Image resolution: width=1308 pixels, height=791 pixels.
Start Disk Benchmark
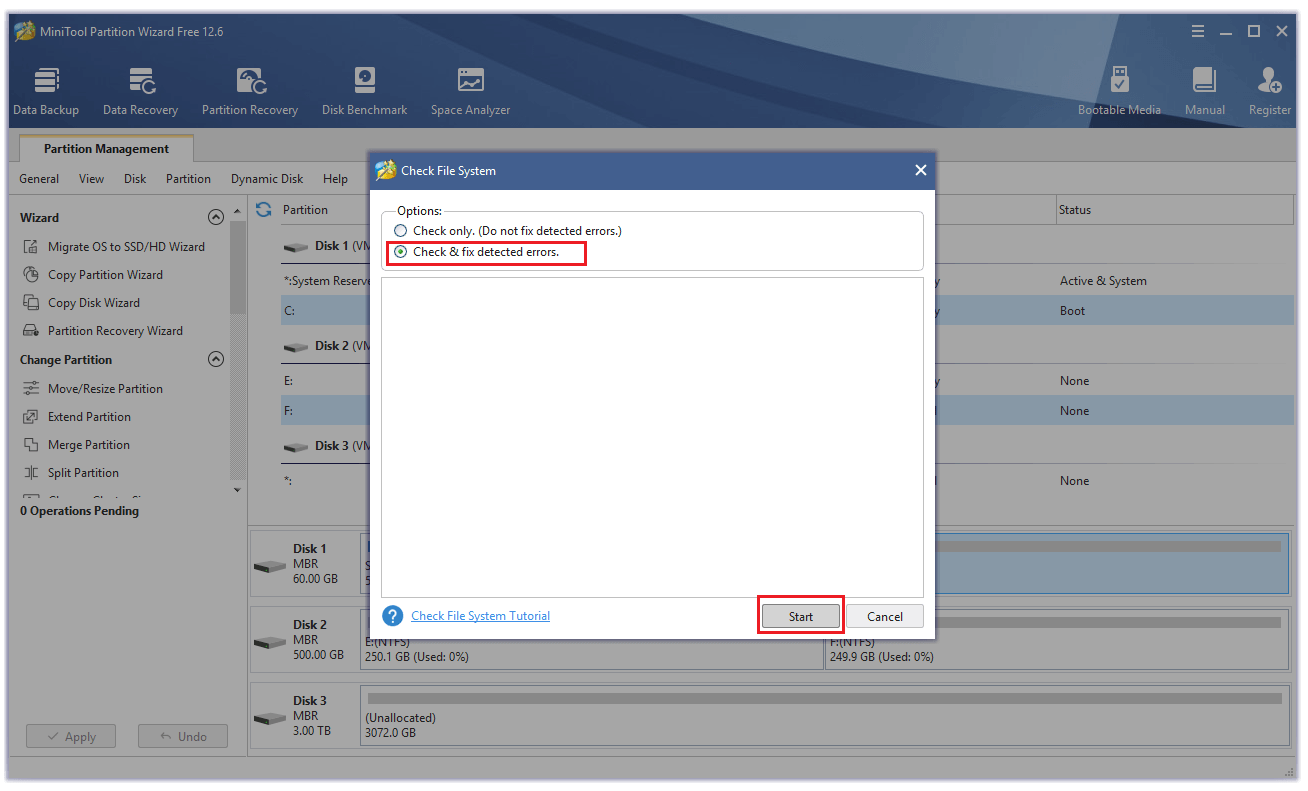click(365, 91)
